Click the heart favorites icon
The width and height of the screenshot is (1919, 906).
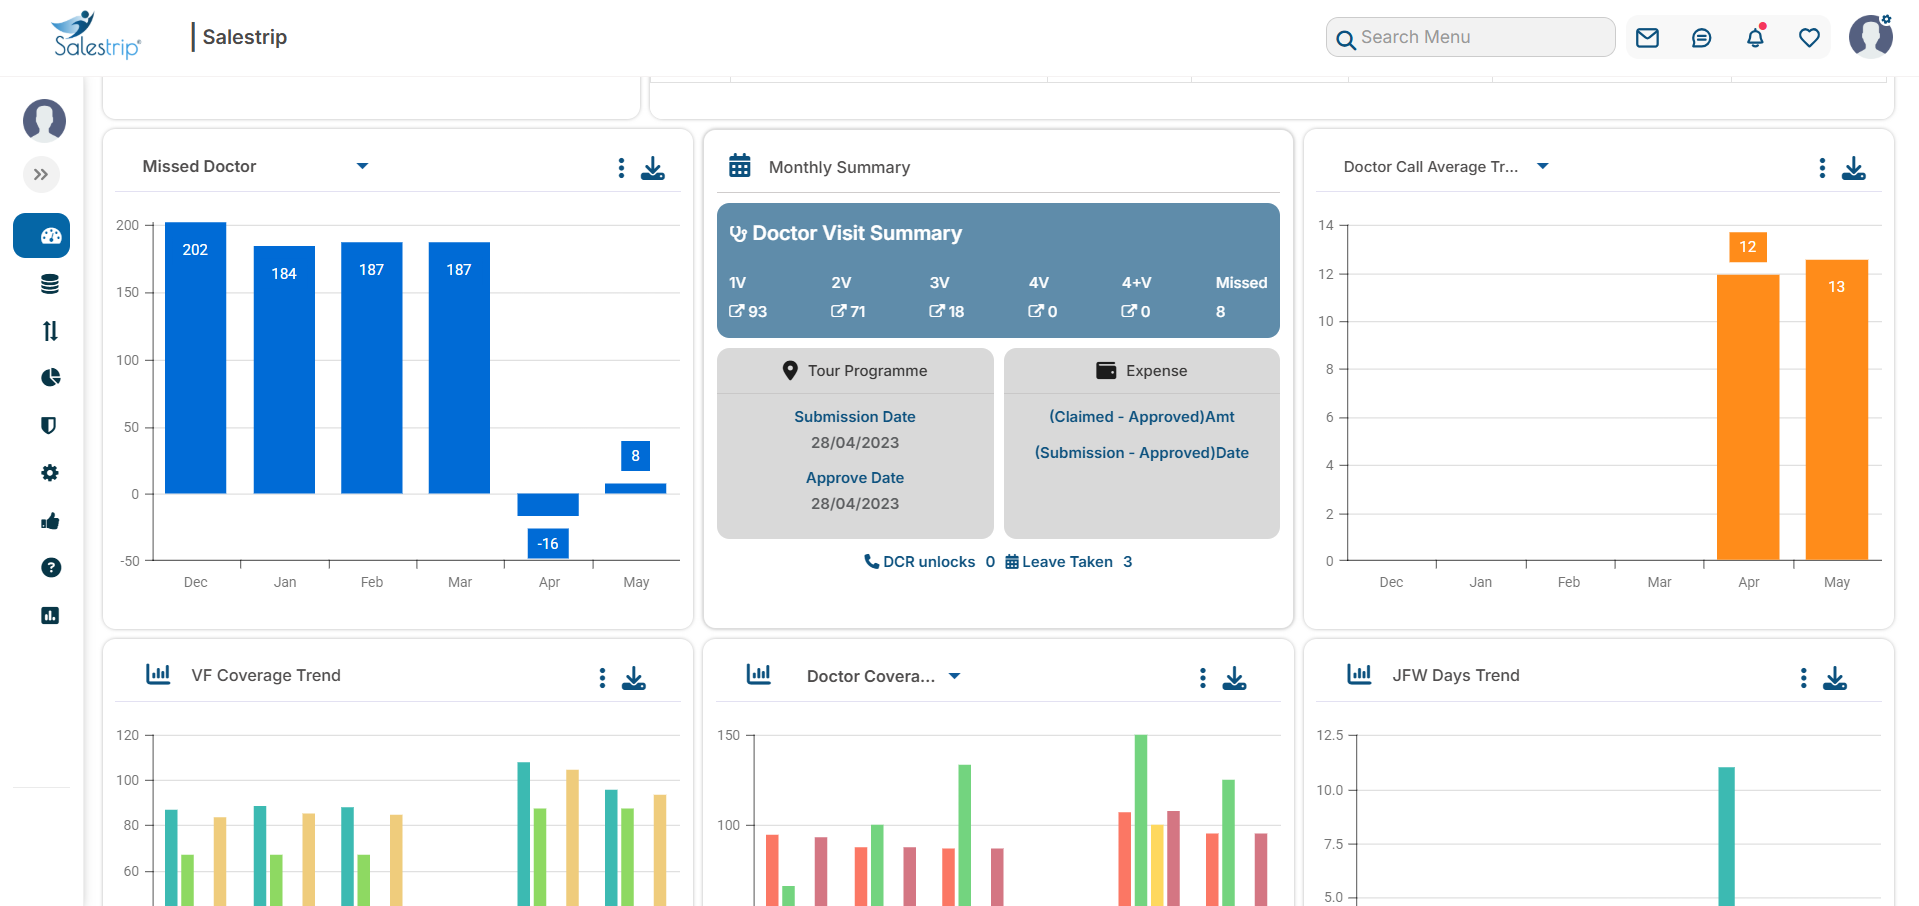[1809, 38]
